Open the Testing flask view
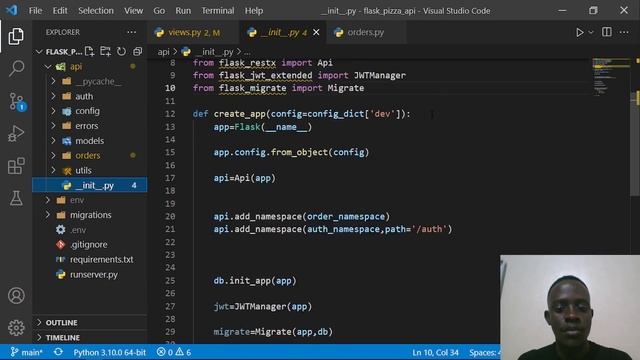The image size is (640, 360). (x=16, y=198)
